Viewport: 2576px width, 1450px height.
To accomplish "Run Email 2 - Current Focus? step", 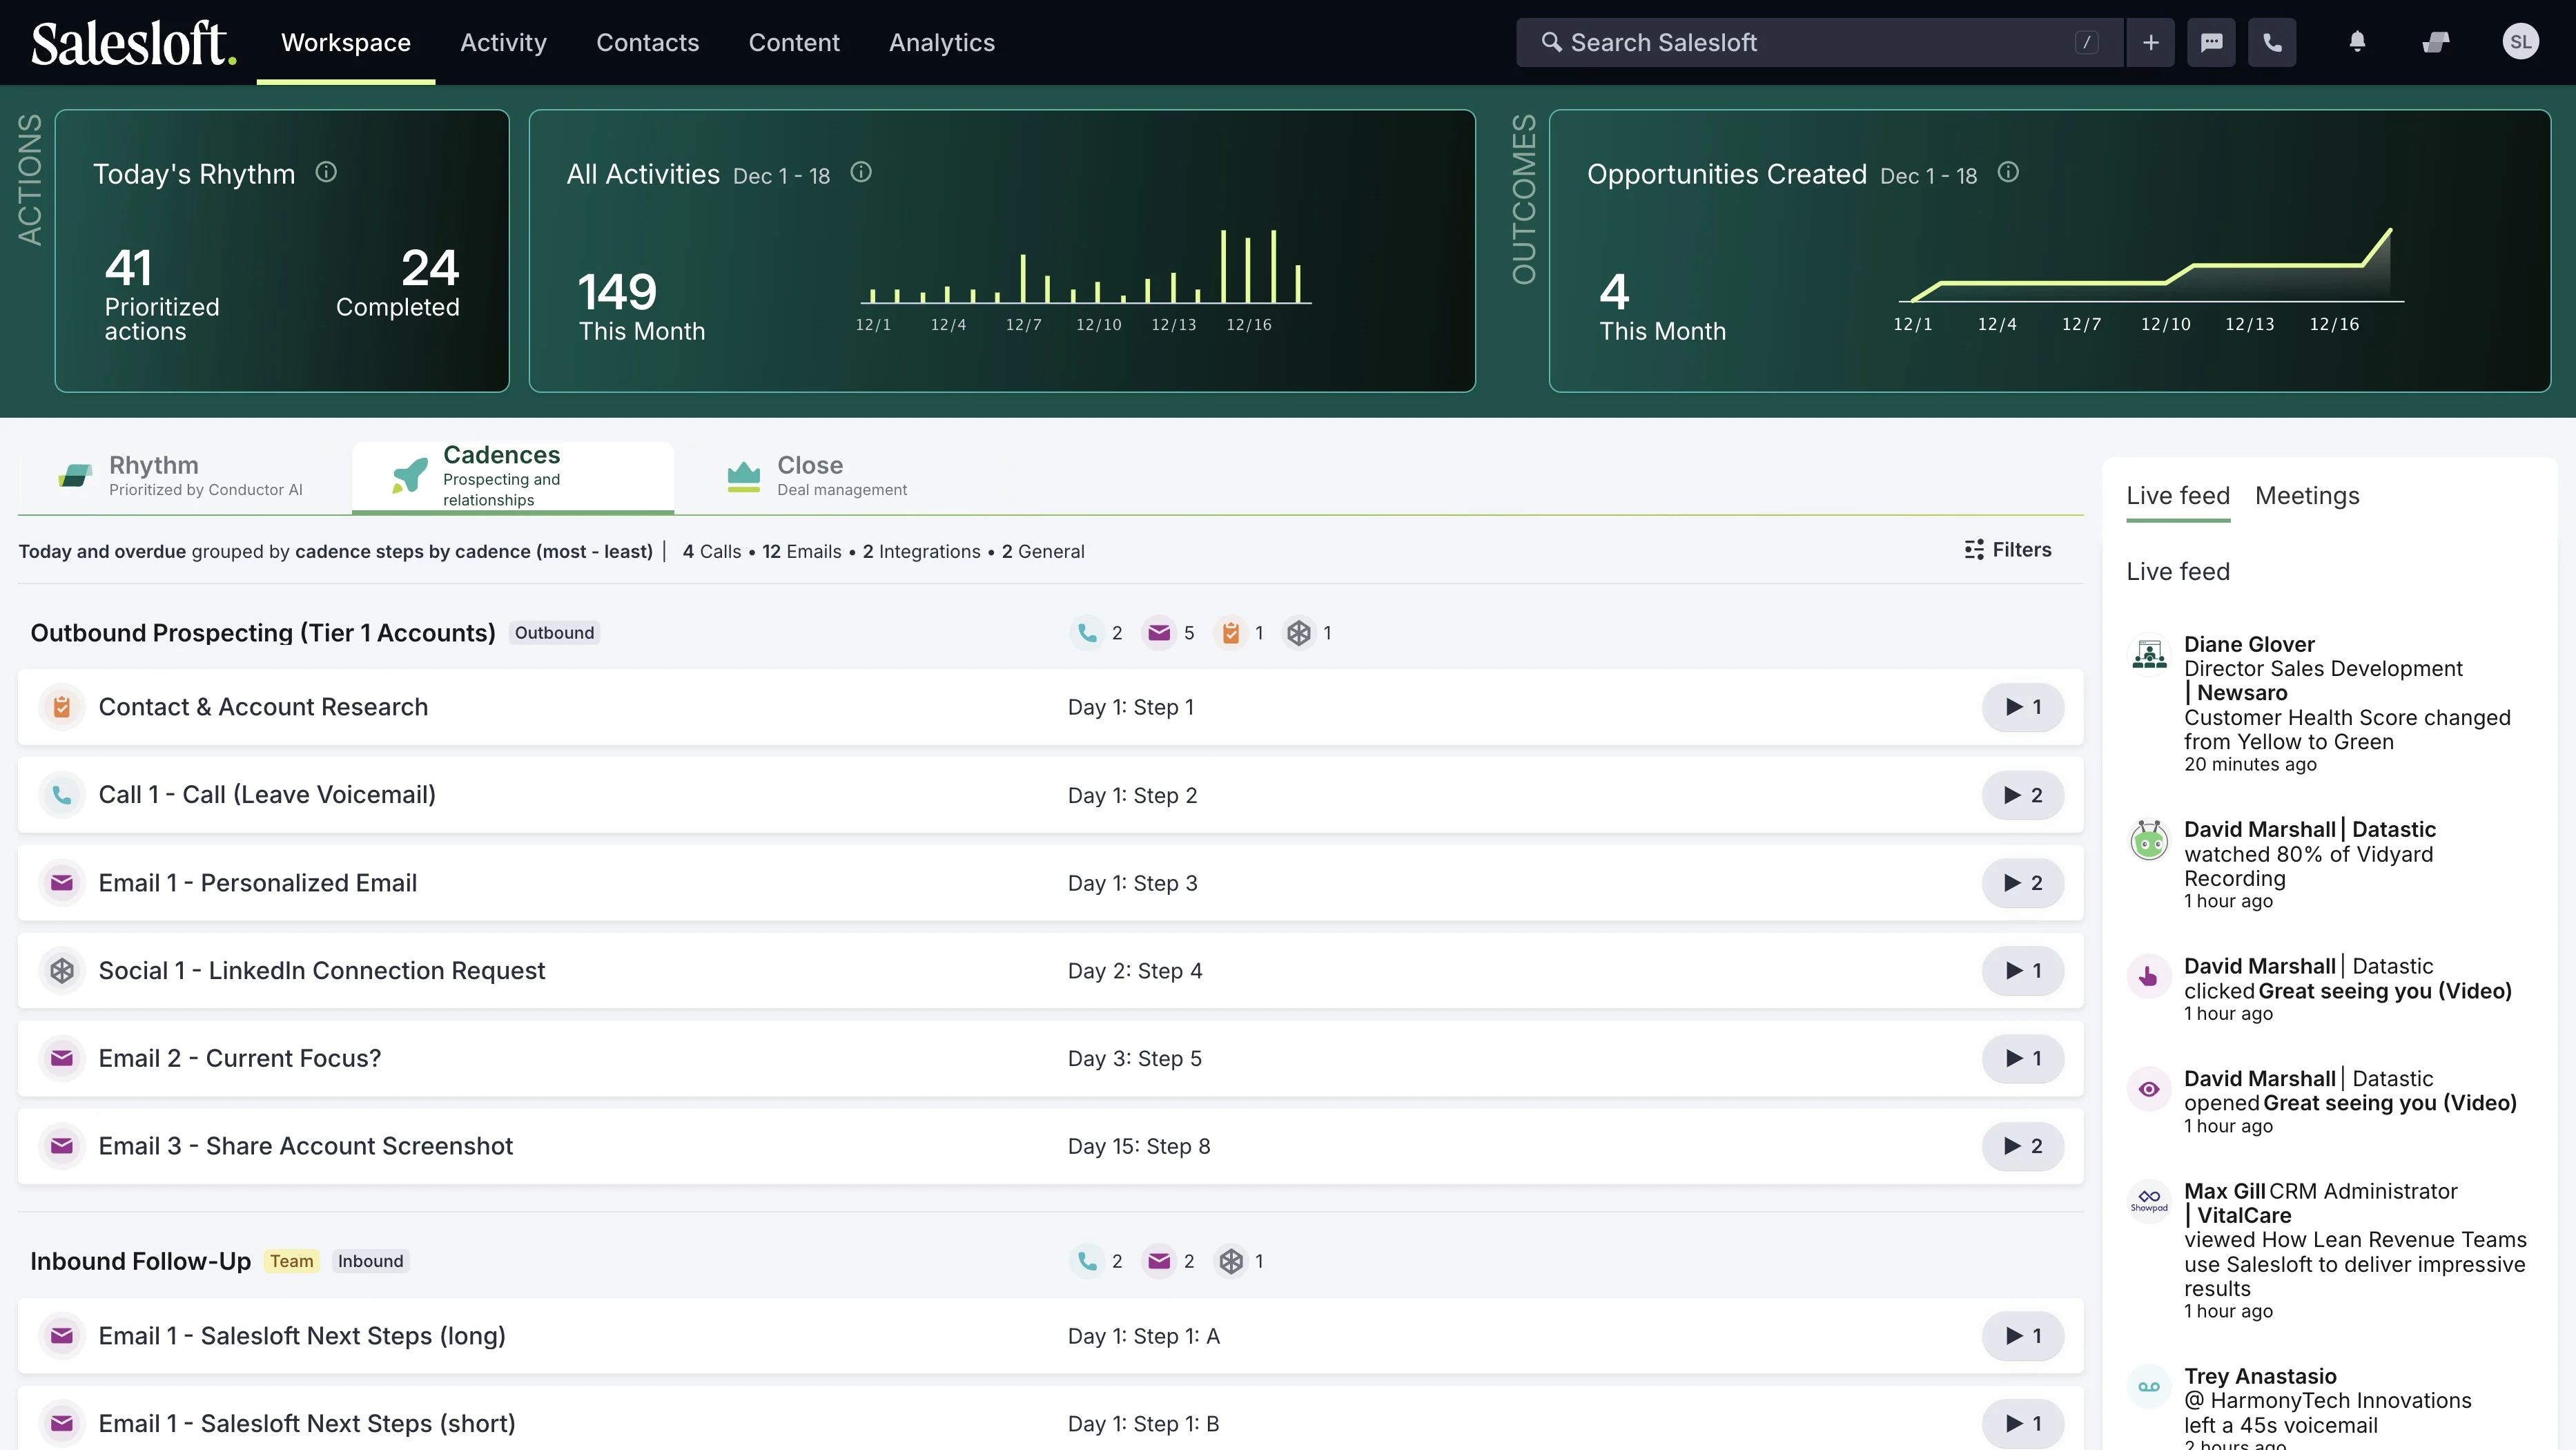I will [2023, 1058].
